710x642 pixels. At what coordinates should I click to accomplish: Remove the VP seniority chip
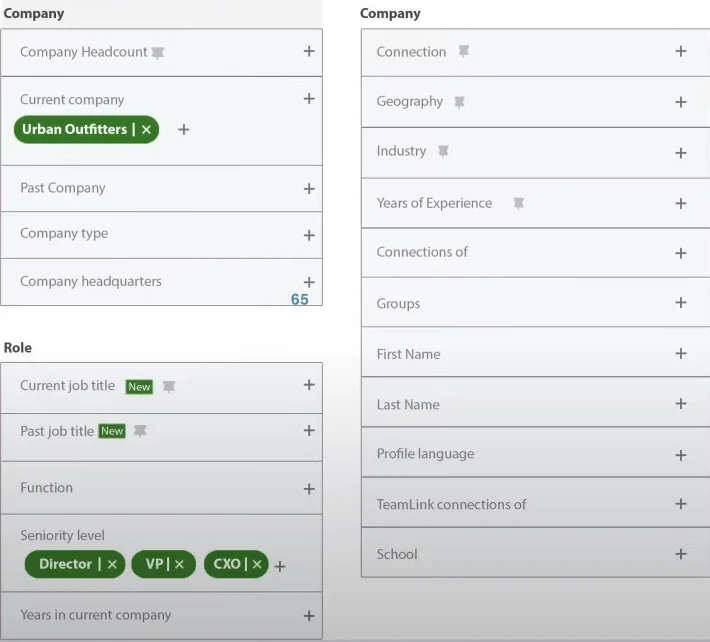click(x=179, y=564)
